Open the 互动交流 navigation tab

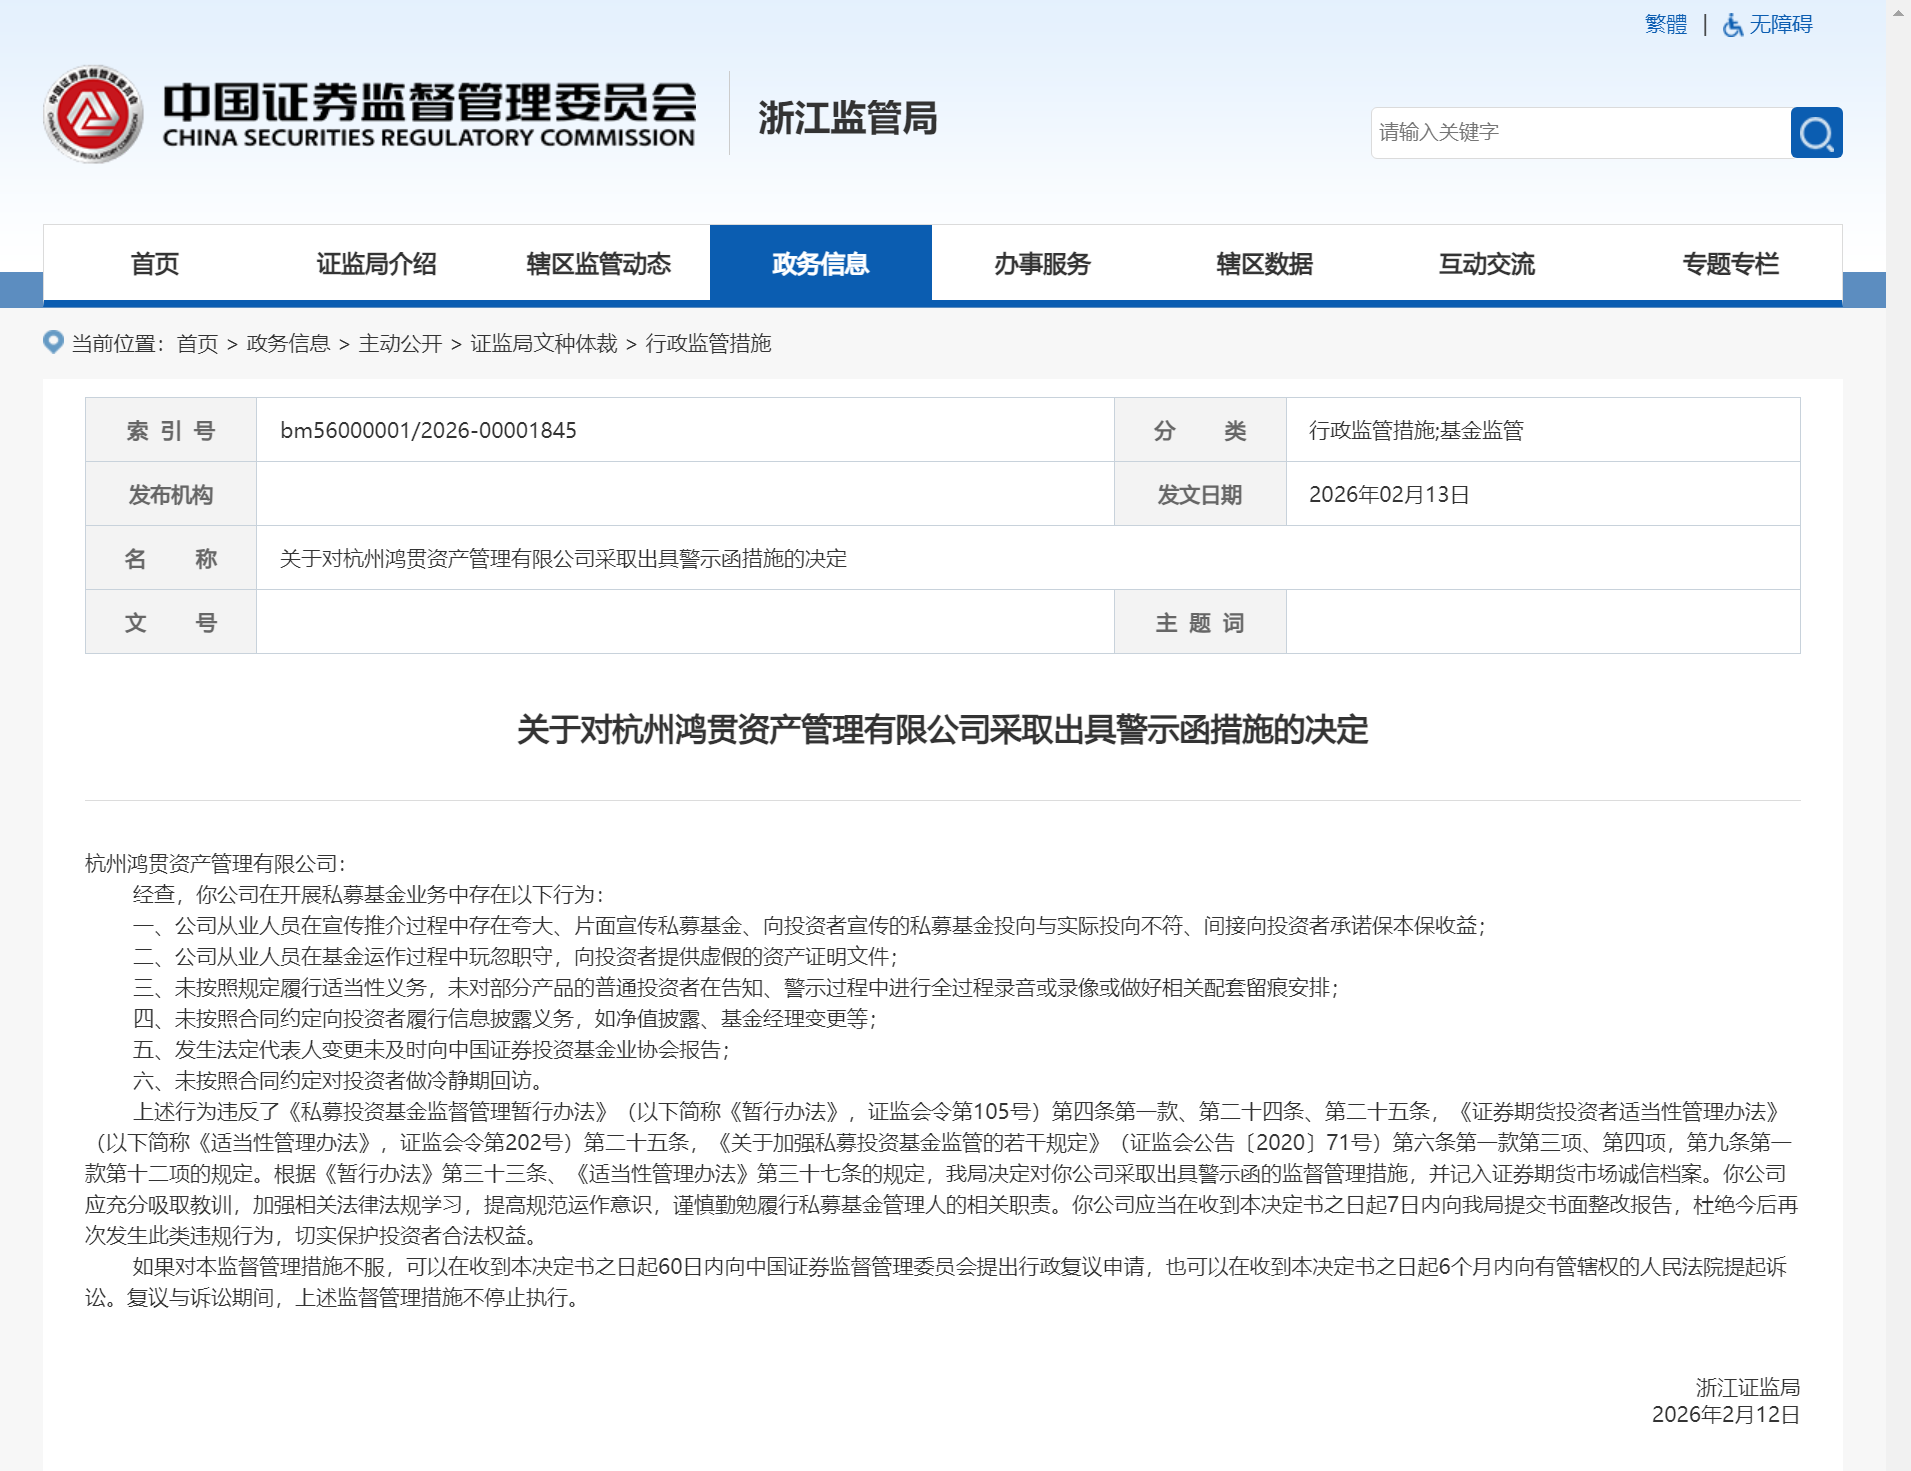click(1486, 264)
